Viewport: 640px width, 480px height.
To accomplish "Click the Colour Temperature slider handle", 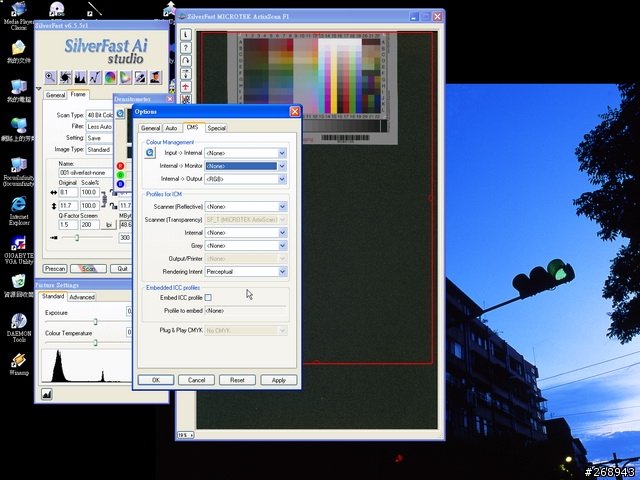I will (x=96, y=343).
